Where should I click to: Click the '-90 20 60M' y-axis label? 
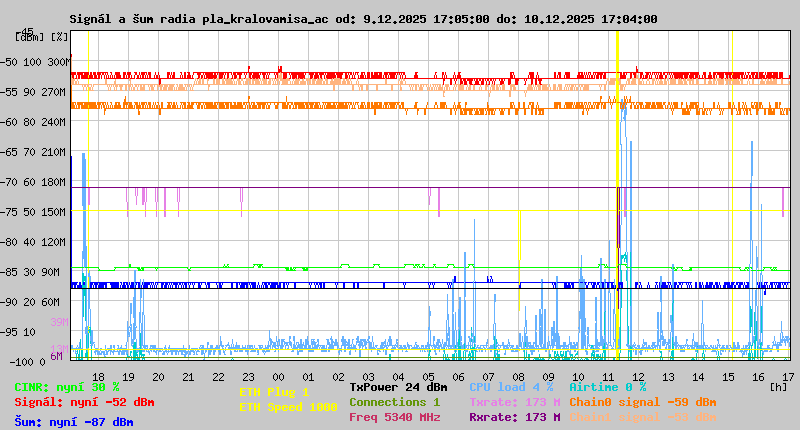[30, 302]
